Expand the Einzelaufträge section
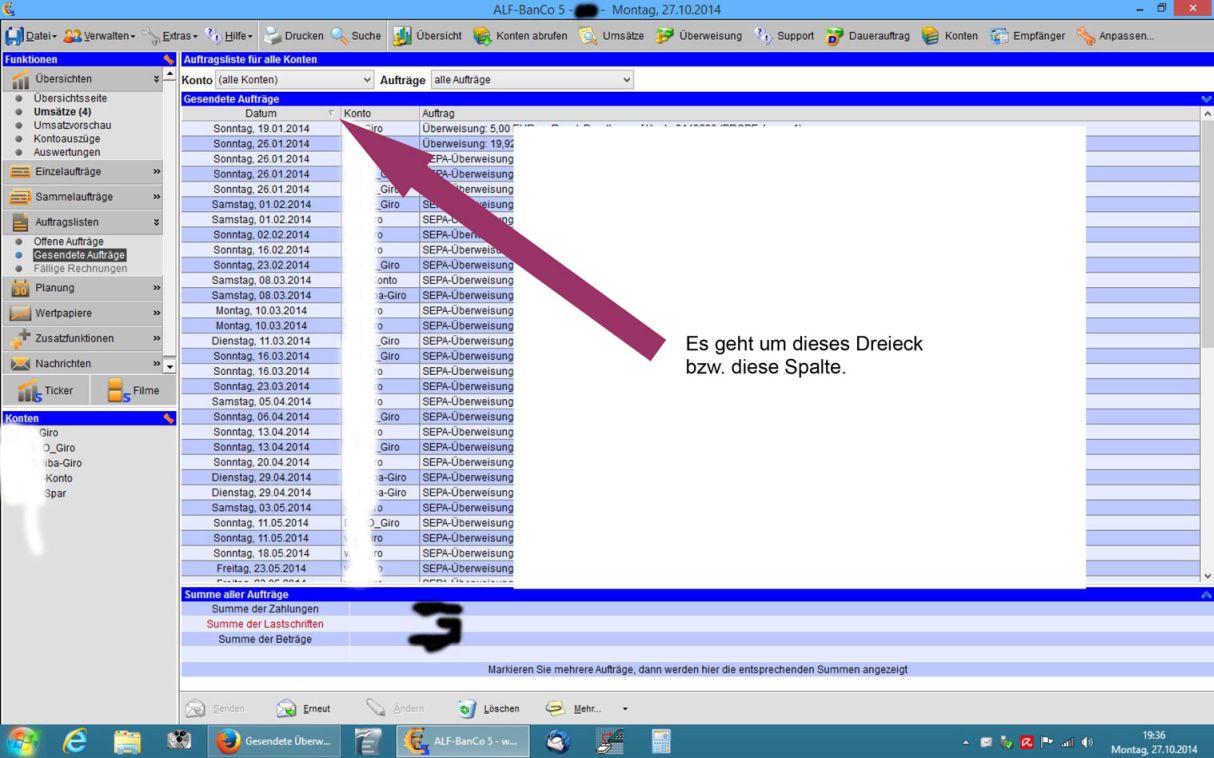This screenshot has width=1214, height=758. coord(82,172)
